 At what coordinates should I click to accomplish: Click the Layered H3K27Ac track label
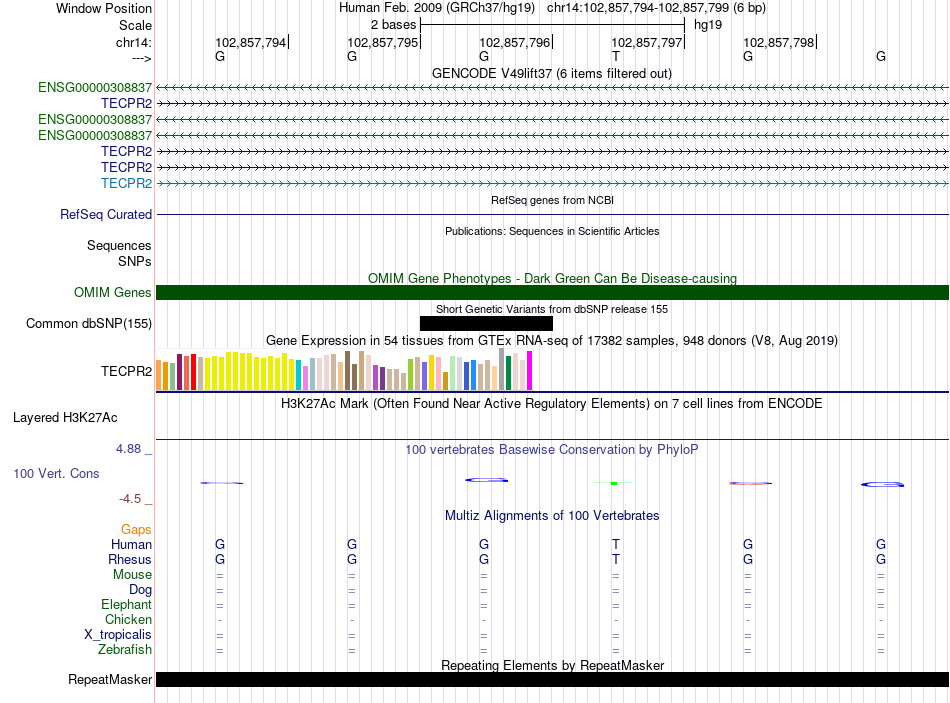tap(65, 418)
